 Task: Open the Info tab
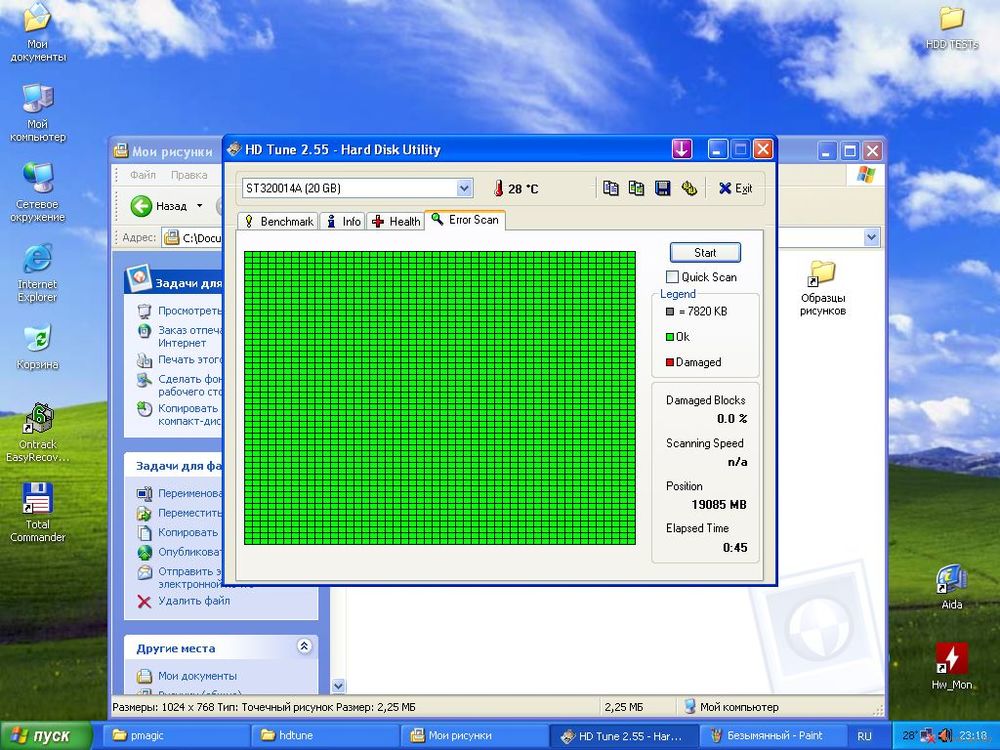click(342, 221)
